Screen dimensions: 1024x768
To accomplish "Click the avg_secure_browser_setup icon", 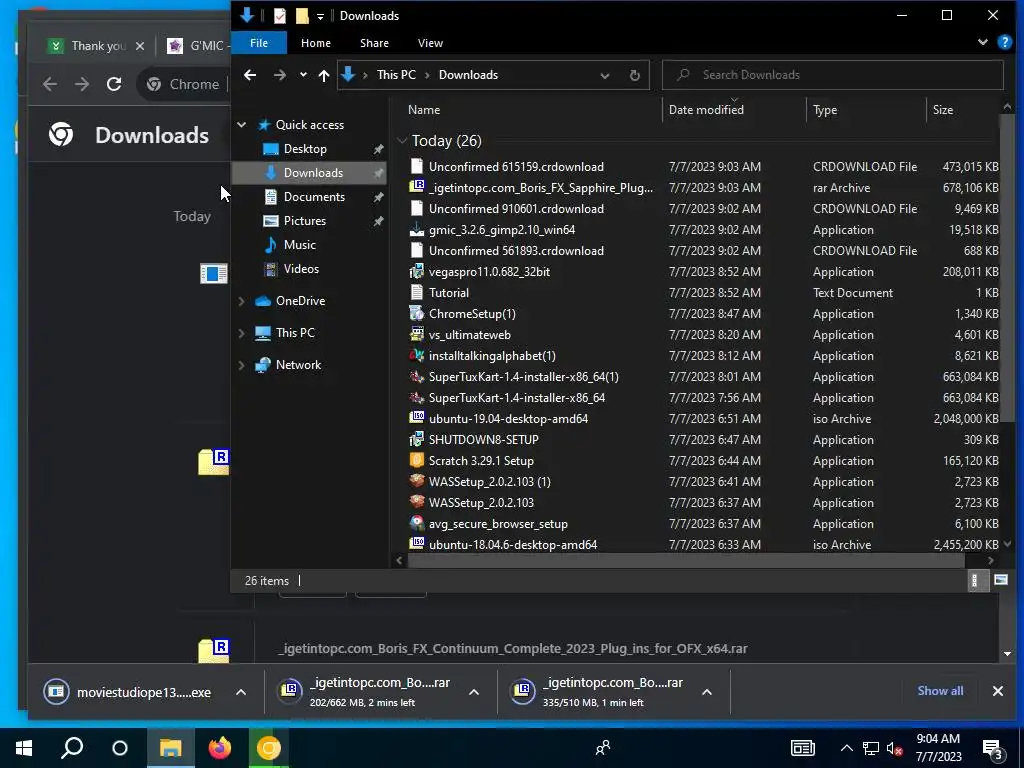I will pos(417,524).
